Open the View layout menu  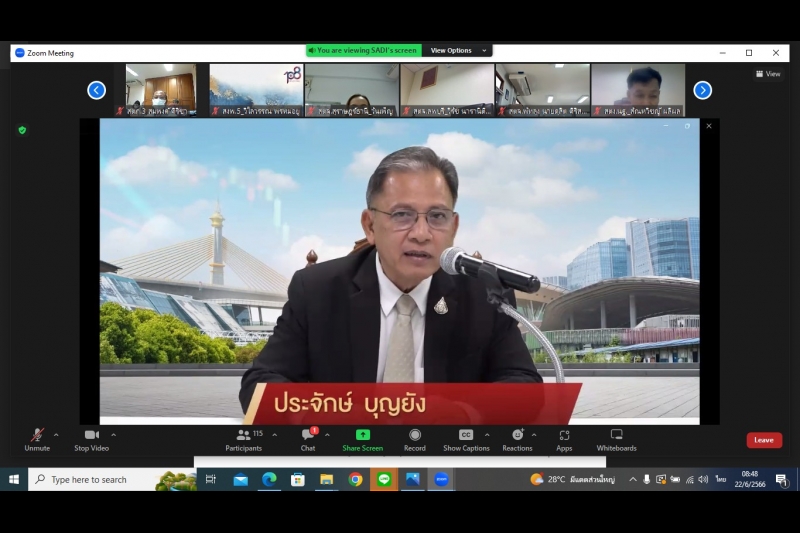tap(768, 74)
